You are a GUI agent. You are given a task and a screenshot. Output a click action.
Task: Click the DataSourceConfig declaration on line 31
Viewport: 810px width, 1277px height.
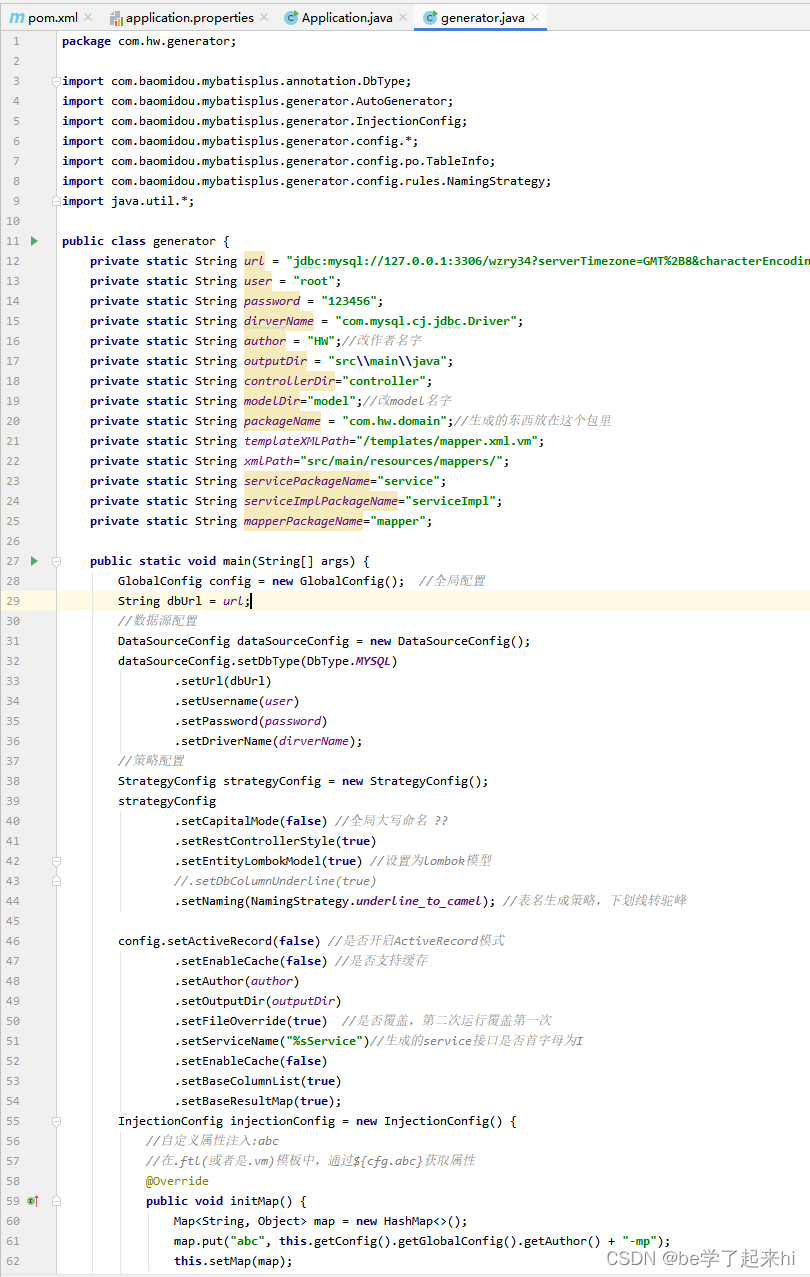324,641
